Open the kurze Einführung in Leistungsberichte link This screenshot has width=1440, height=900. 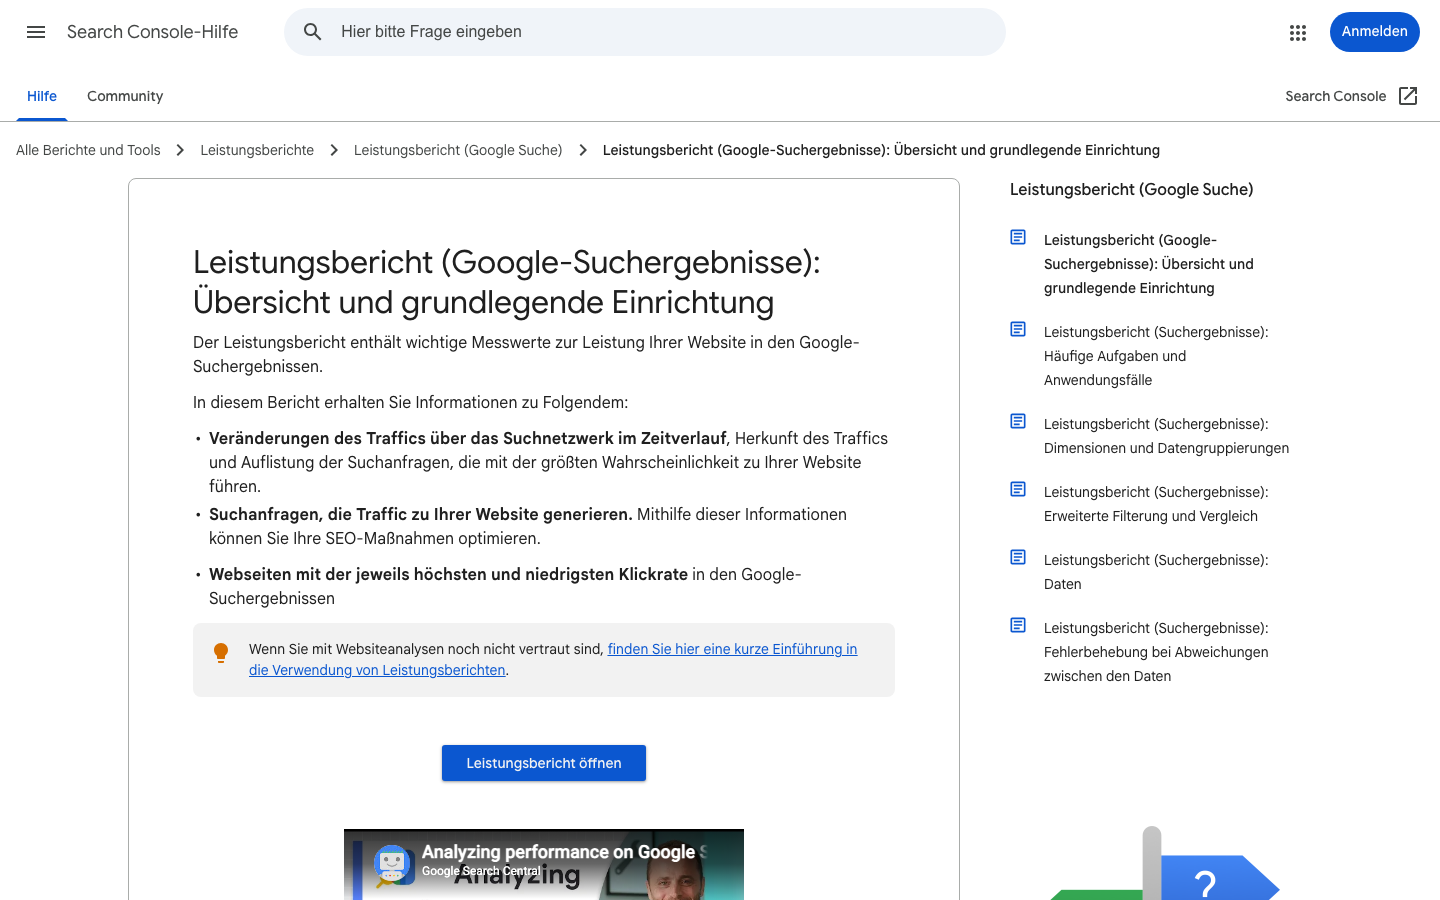553,659
